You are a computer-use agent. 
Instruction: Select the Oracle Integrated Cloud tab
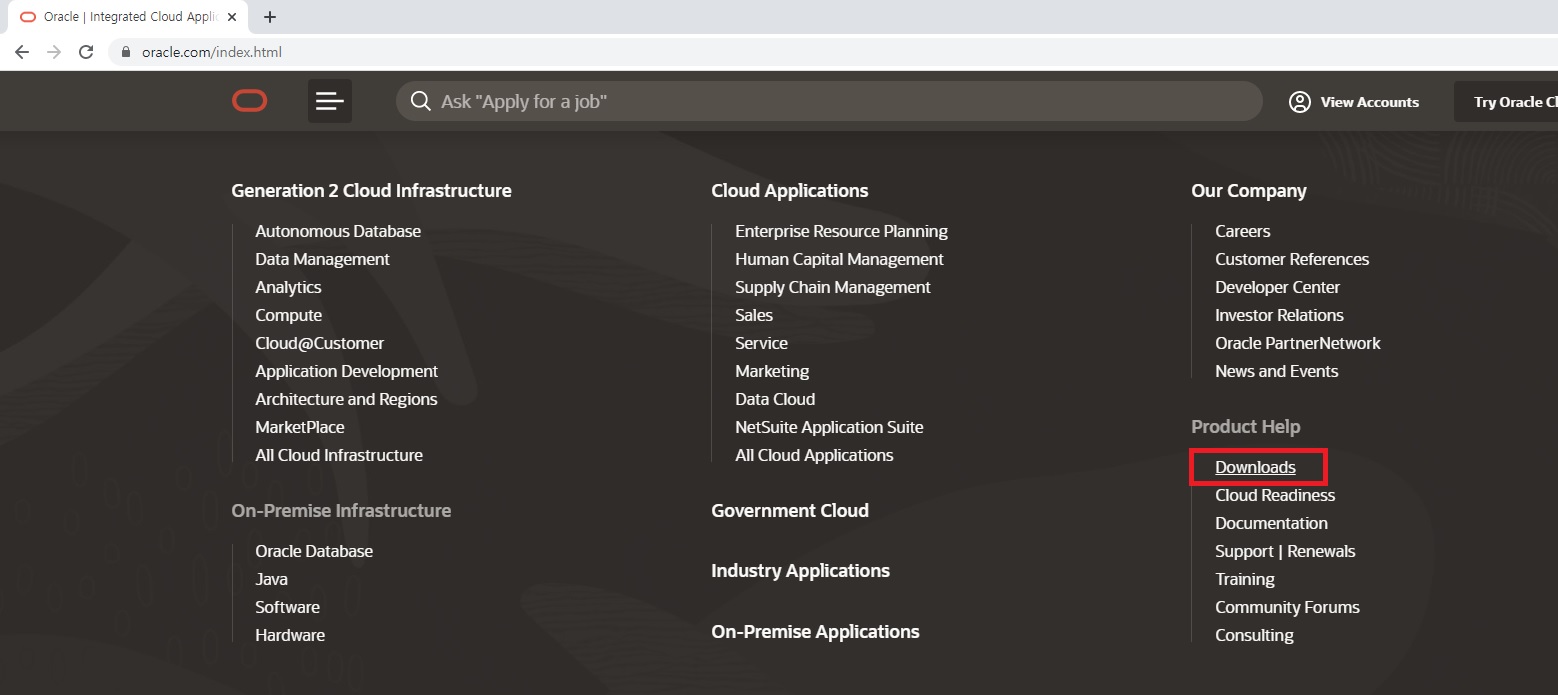coord(128,17)
